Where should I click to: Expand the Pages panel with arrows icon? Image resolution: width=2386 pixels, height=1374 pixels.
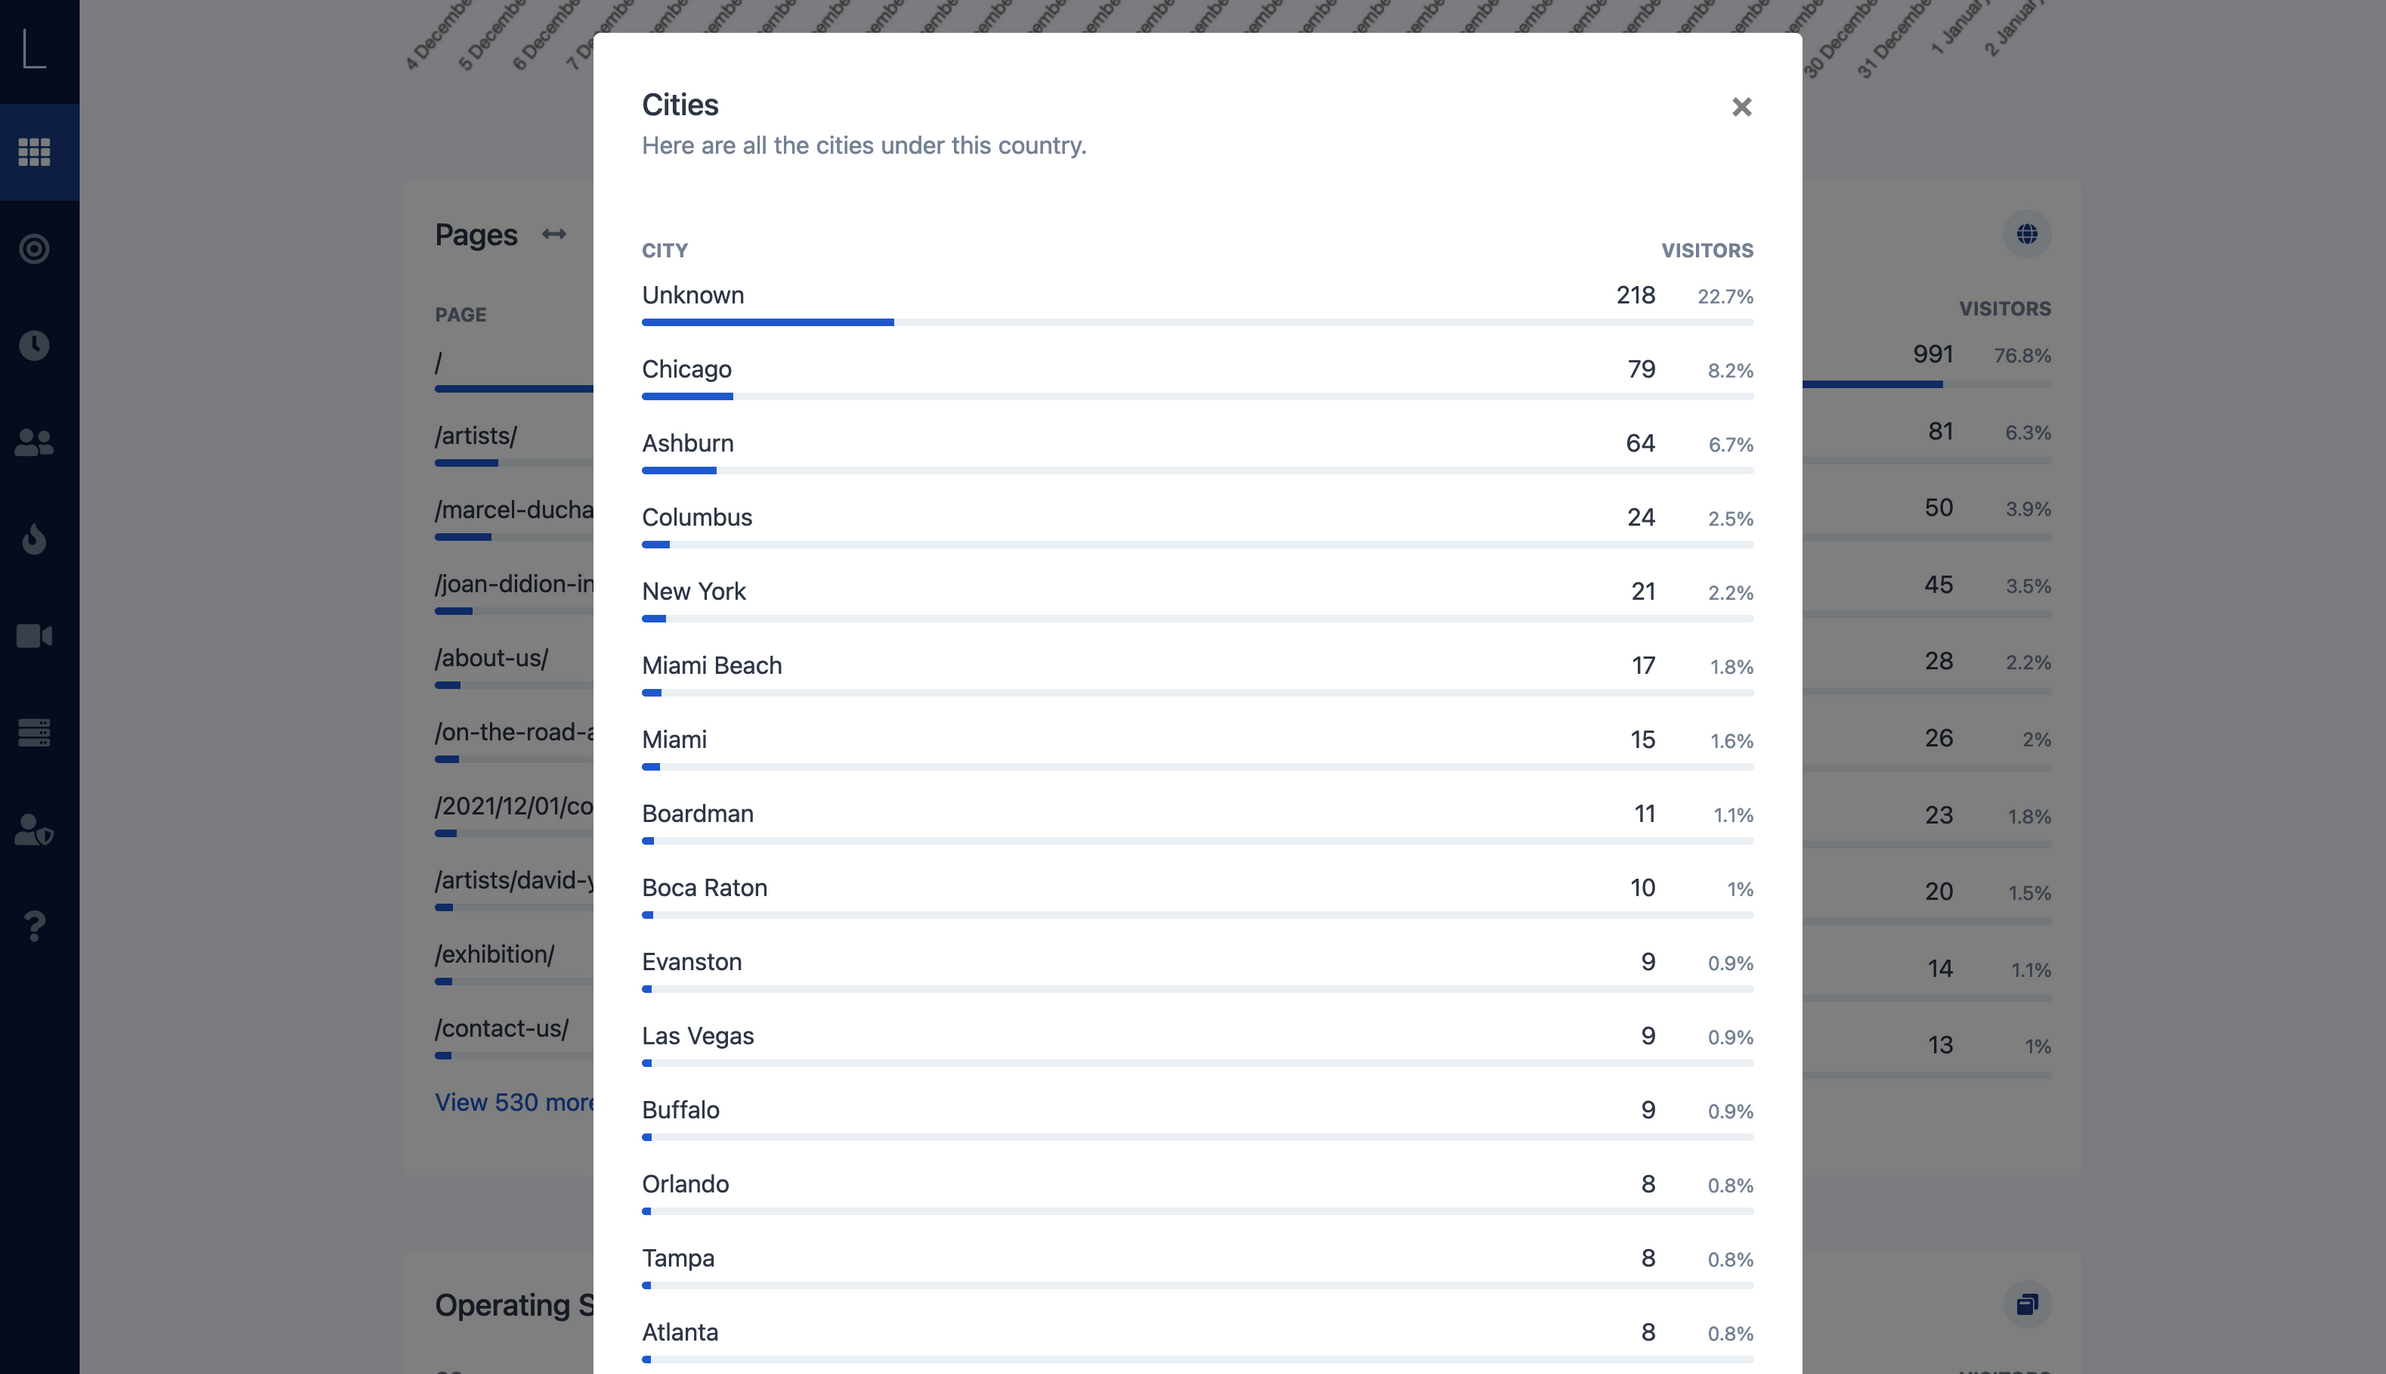click(x=554, y=234)
